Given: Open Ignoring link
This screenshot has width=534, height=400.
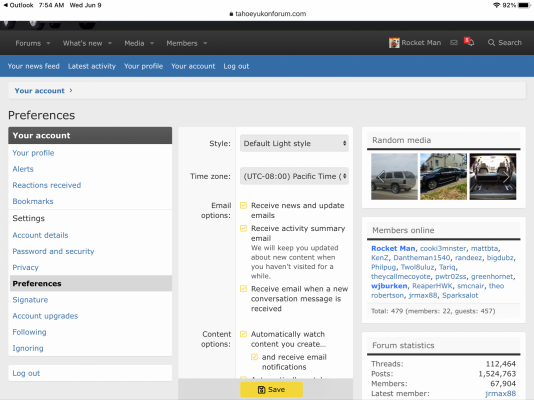Looking at the screenshot, I should (28, 348).
